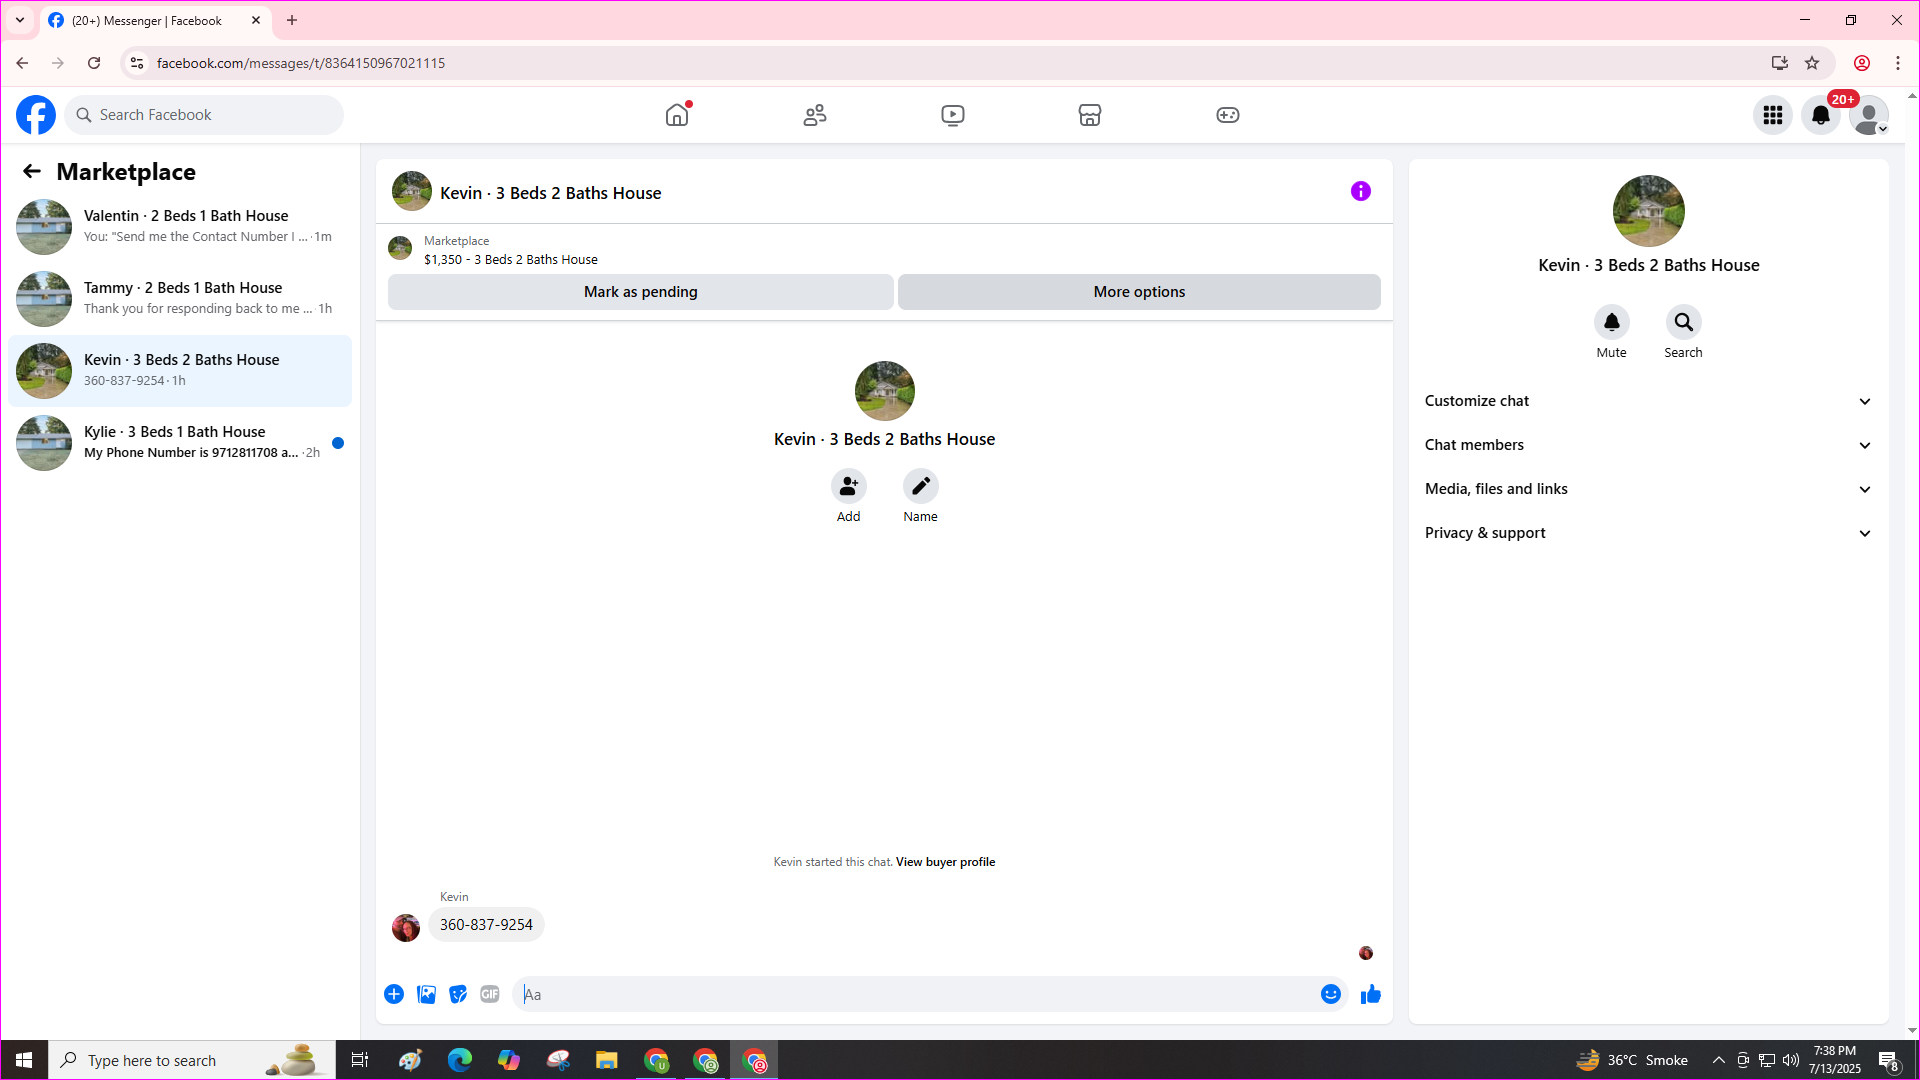Open the Friends icon in top navigation

(x=815, y=115)
